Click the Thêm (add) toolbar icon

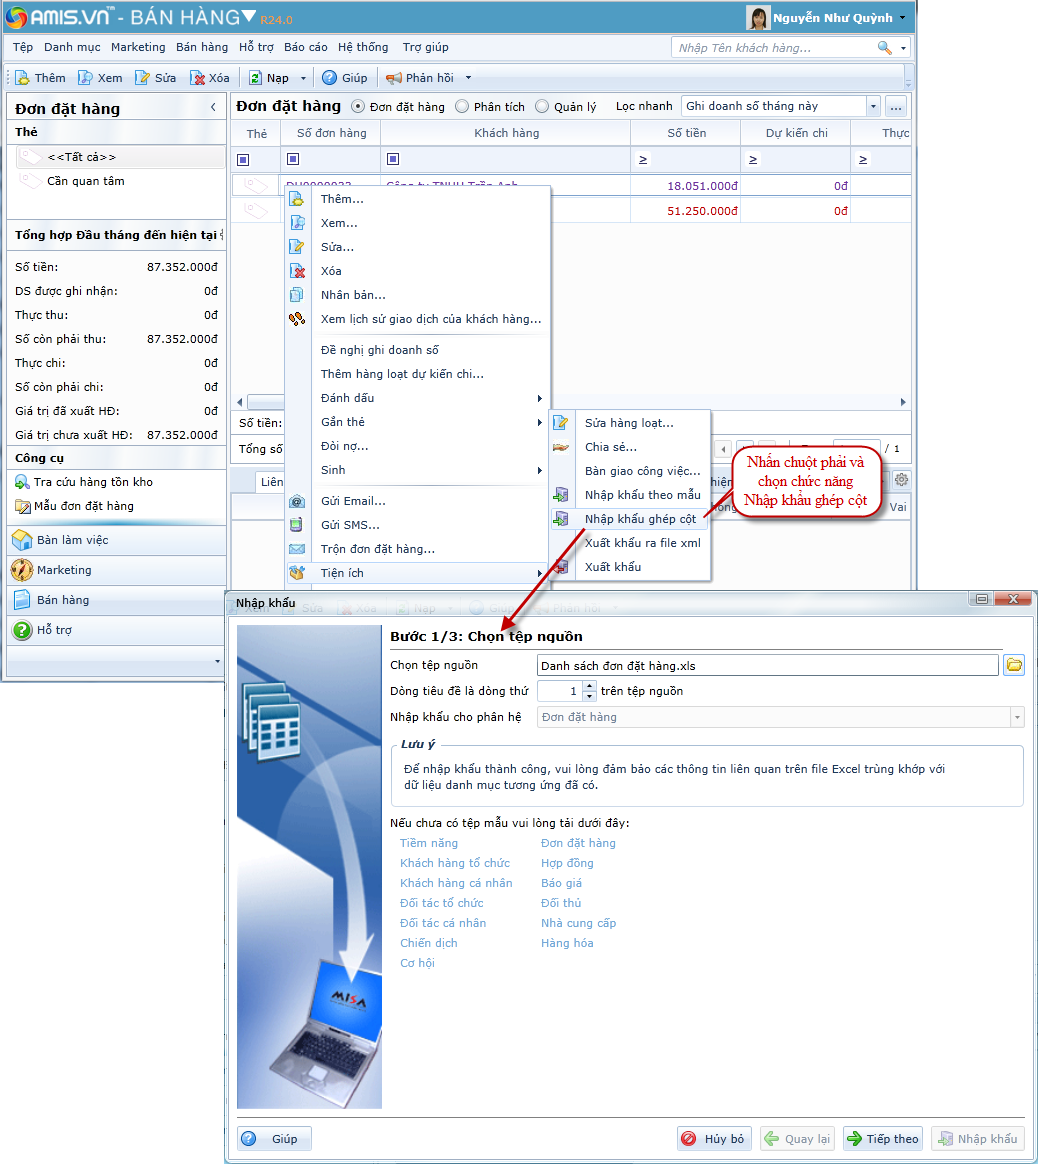tap(23, 78)
